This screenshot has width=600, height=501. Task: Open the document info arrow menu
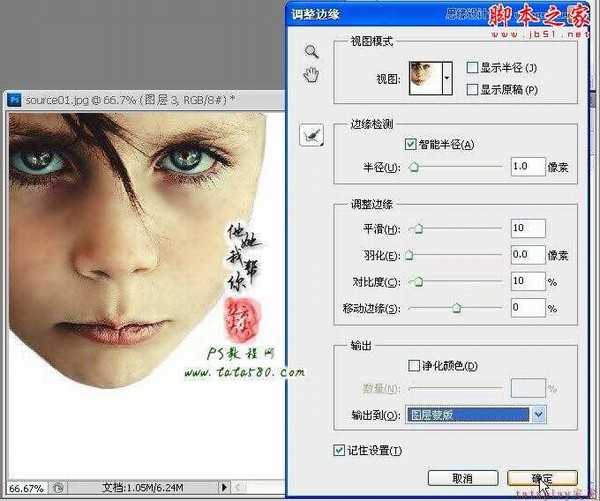(224, 487)
